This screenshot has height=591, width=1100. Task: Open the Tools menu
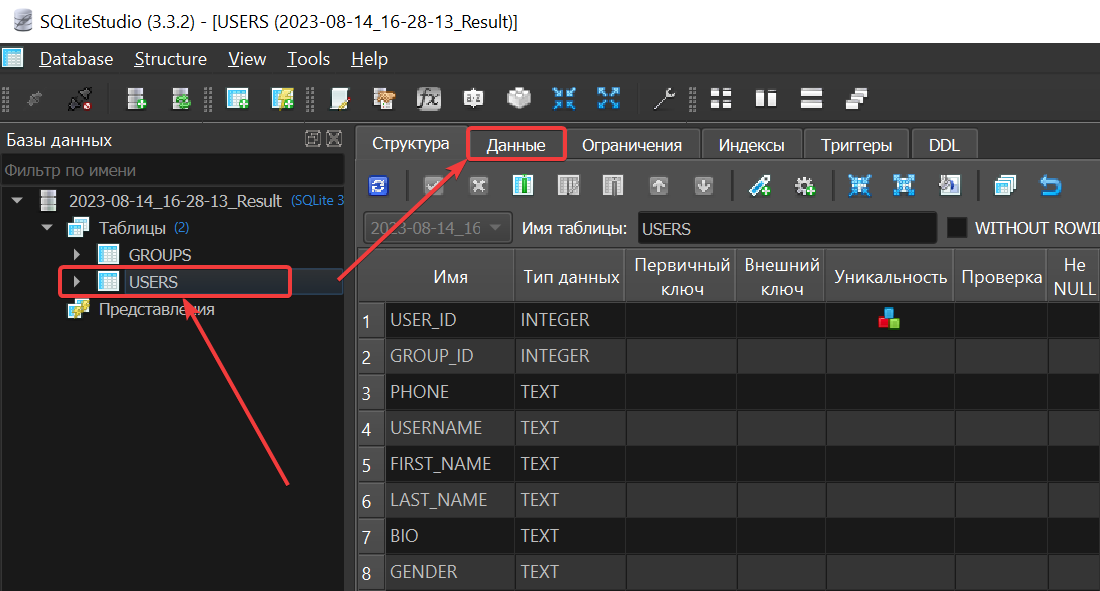[308, 59]
